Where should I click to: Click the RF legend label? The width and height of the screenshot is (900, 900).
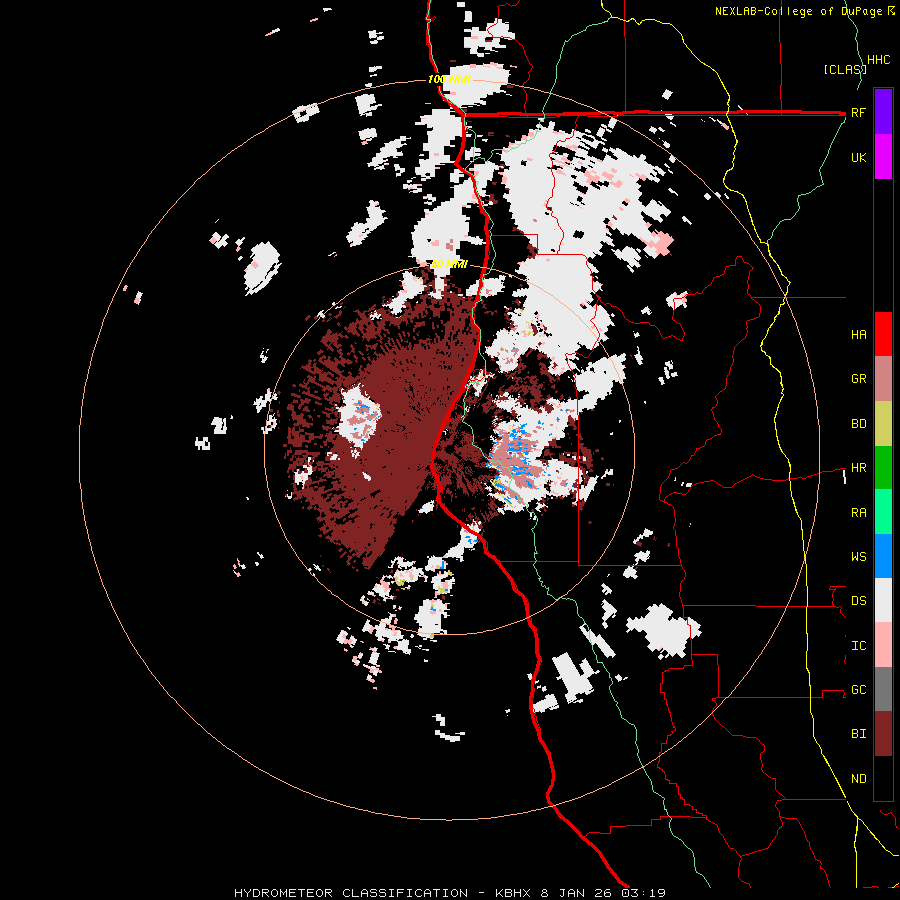[858, 113]
